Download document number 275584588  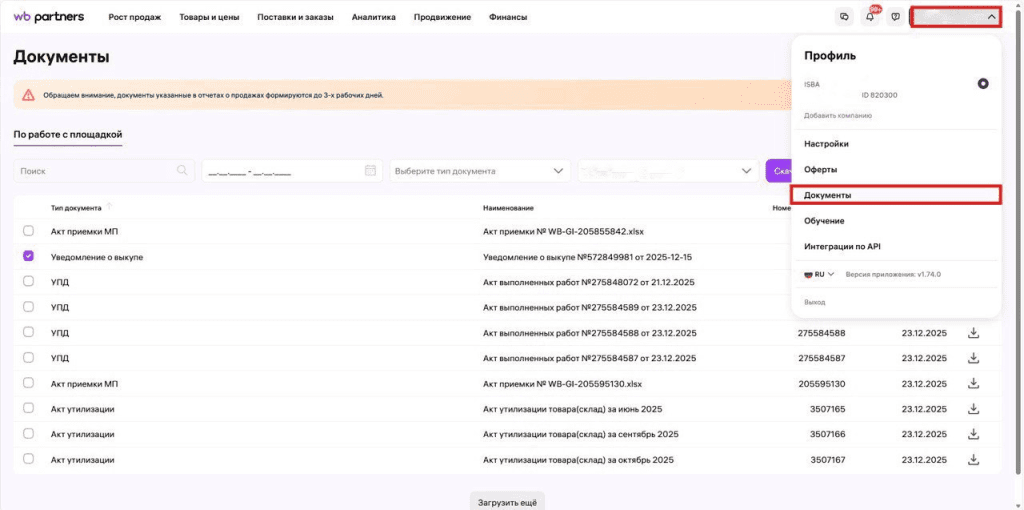[x=973, y=333]
